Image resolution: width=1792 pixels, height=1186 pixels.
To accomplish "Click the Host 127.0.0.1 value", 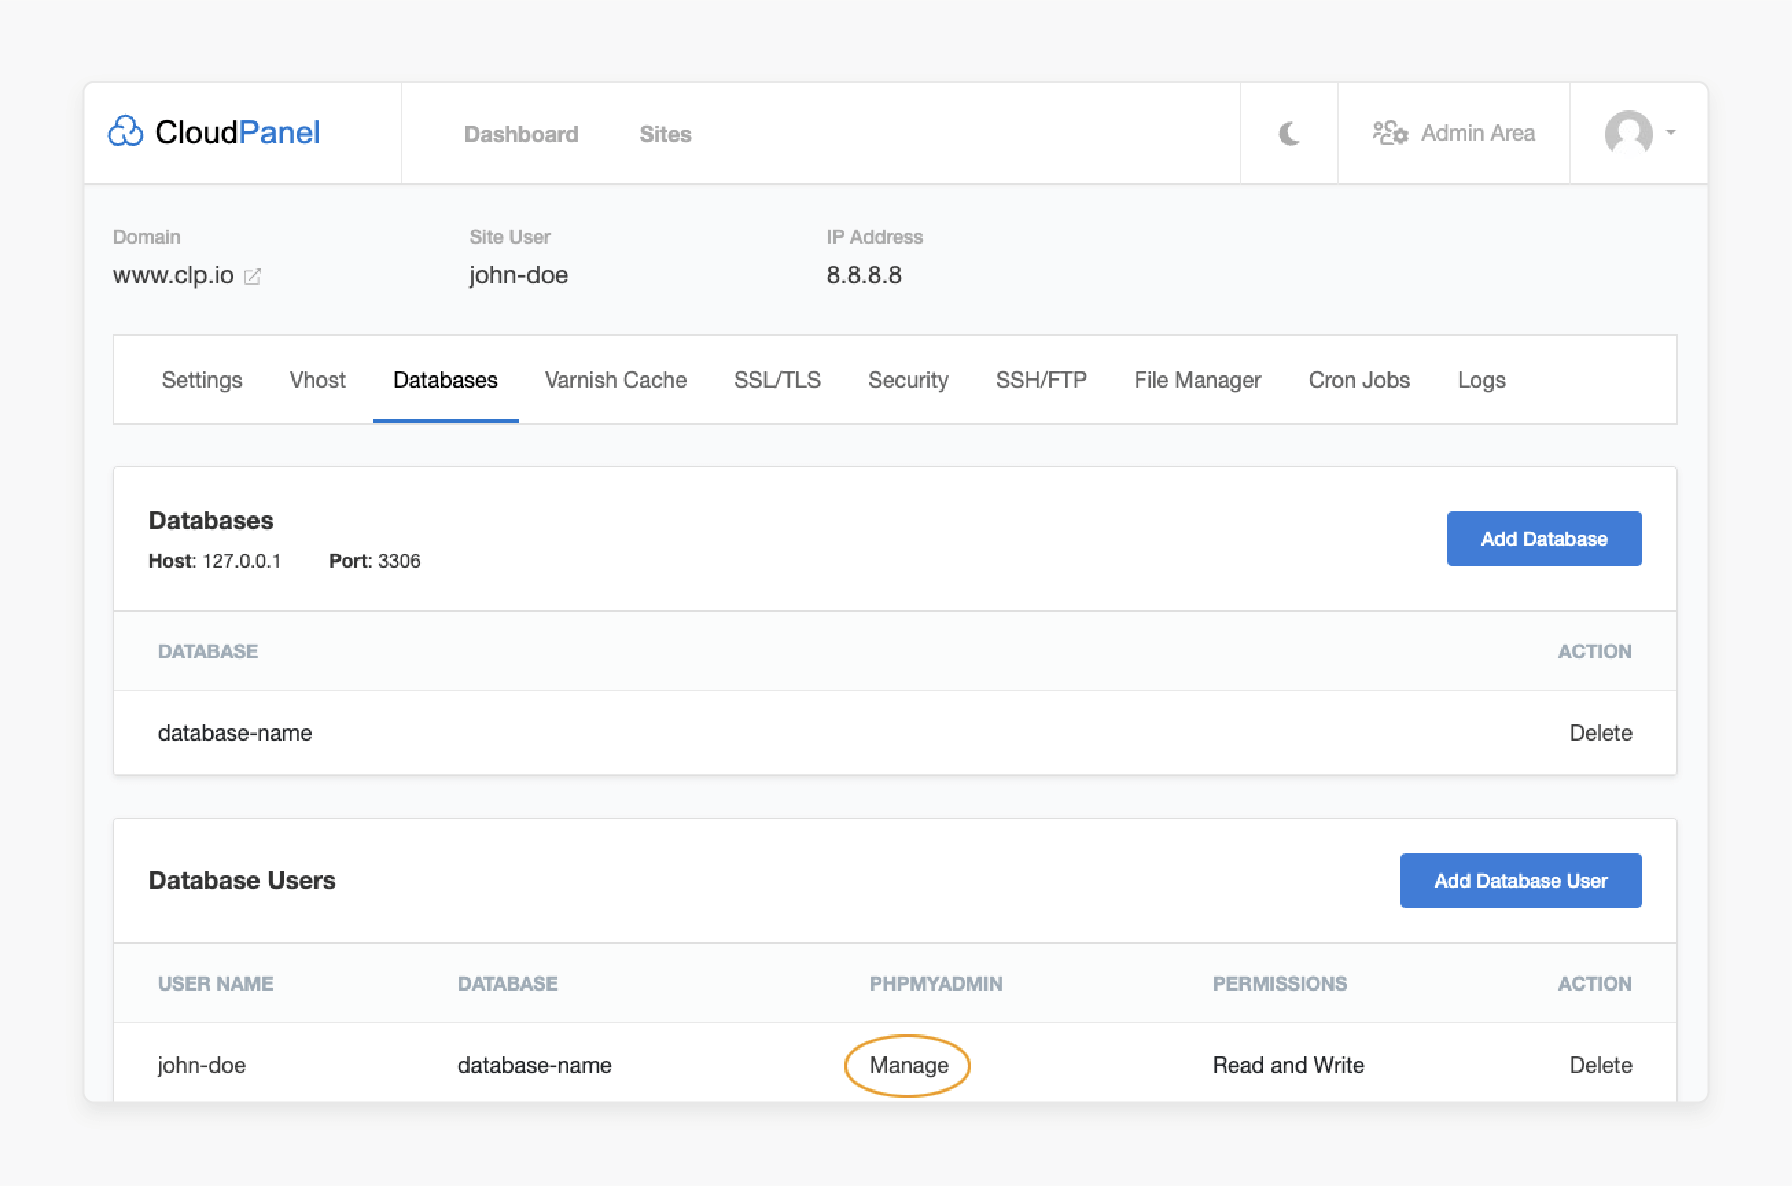I will tap(241, 561).
